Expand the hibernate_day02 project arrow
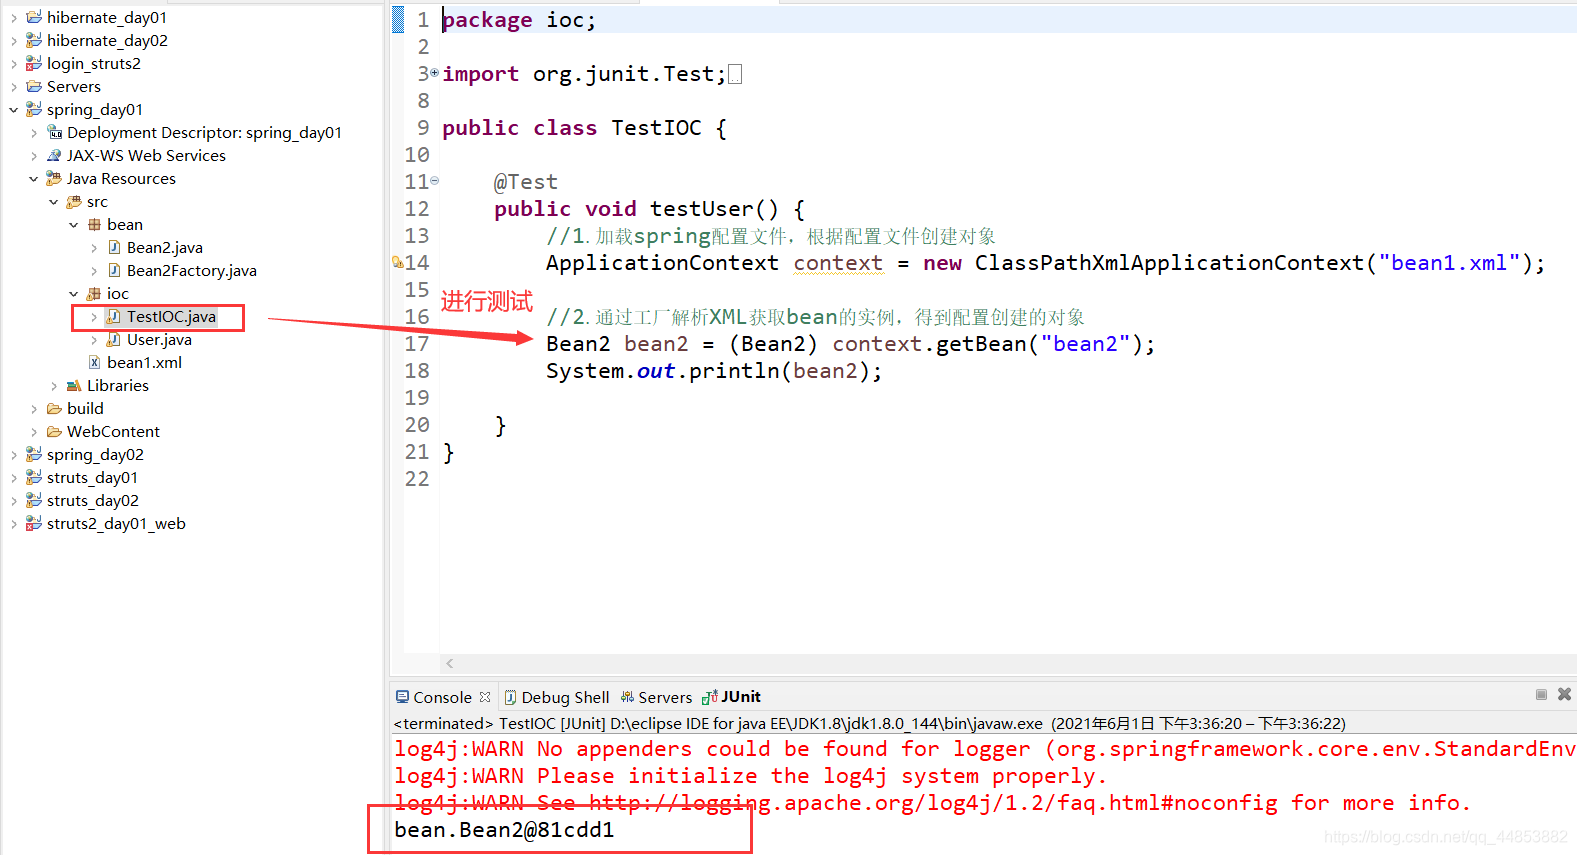1577x855 pixels. (x=13, y=41)
